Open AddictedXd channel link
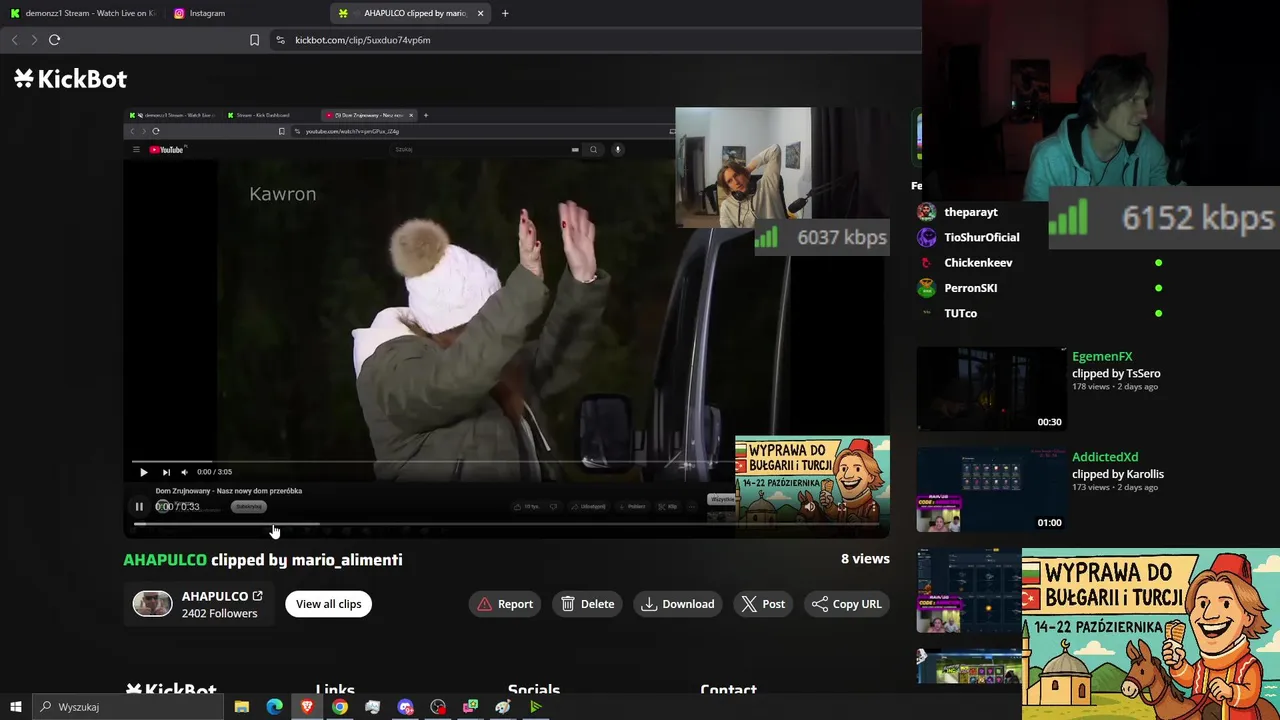This screenshot has height=720, width=1280. point(1105,457)
